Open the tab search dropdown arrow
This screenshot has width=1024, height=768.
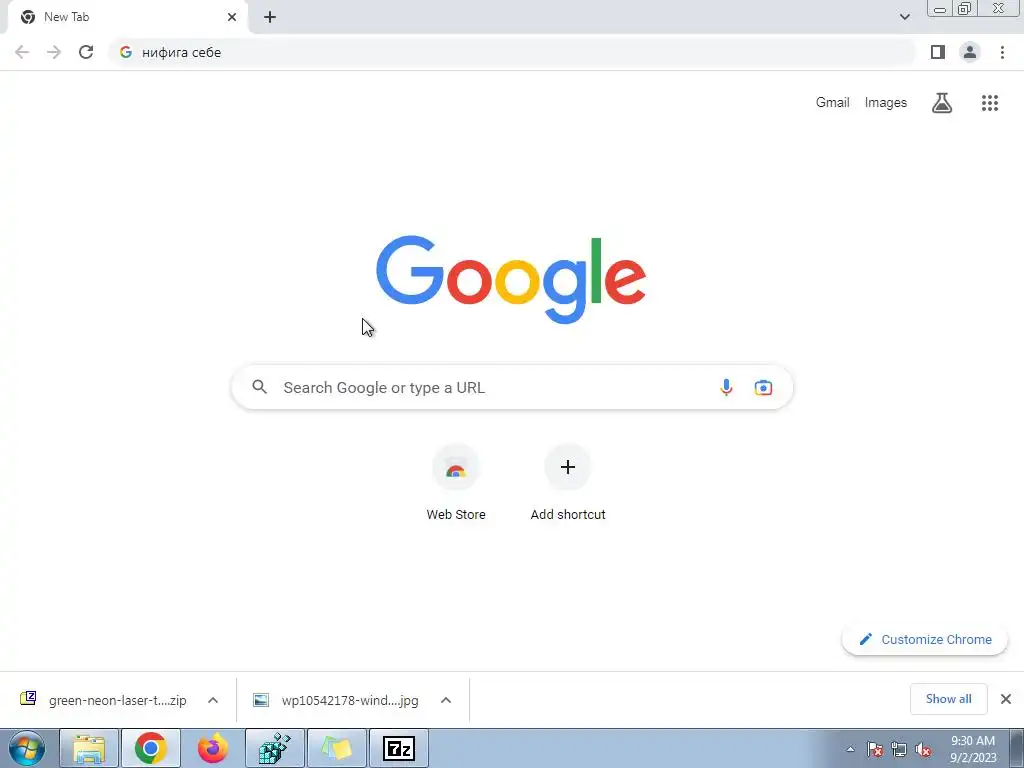[x=904, y=17]
